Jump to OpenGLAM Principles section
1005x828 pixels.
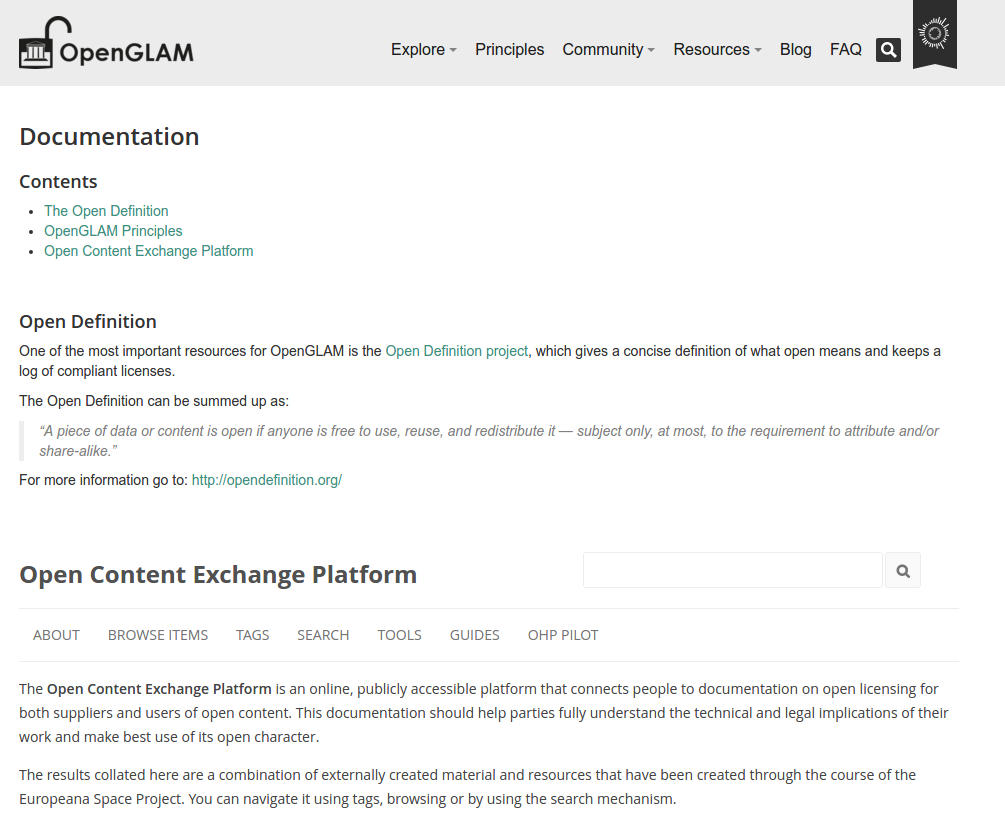[x=113, y=231]
